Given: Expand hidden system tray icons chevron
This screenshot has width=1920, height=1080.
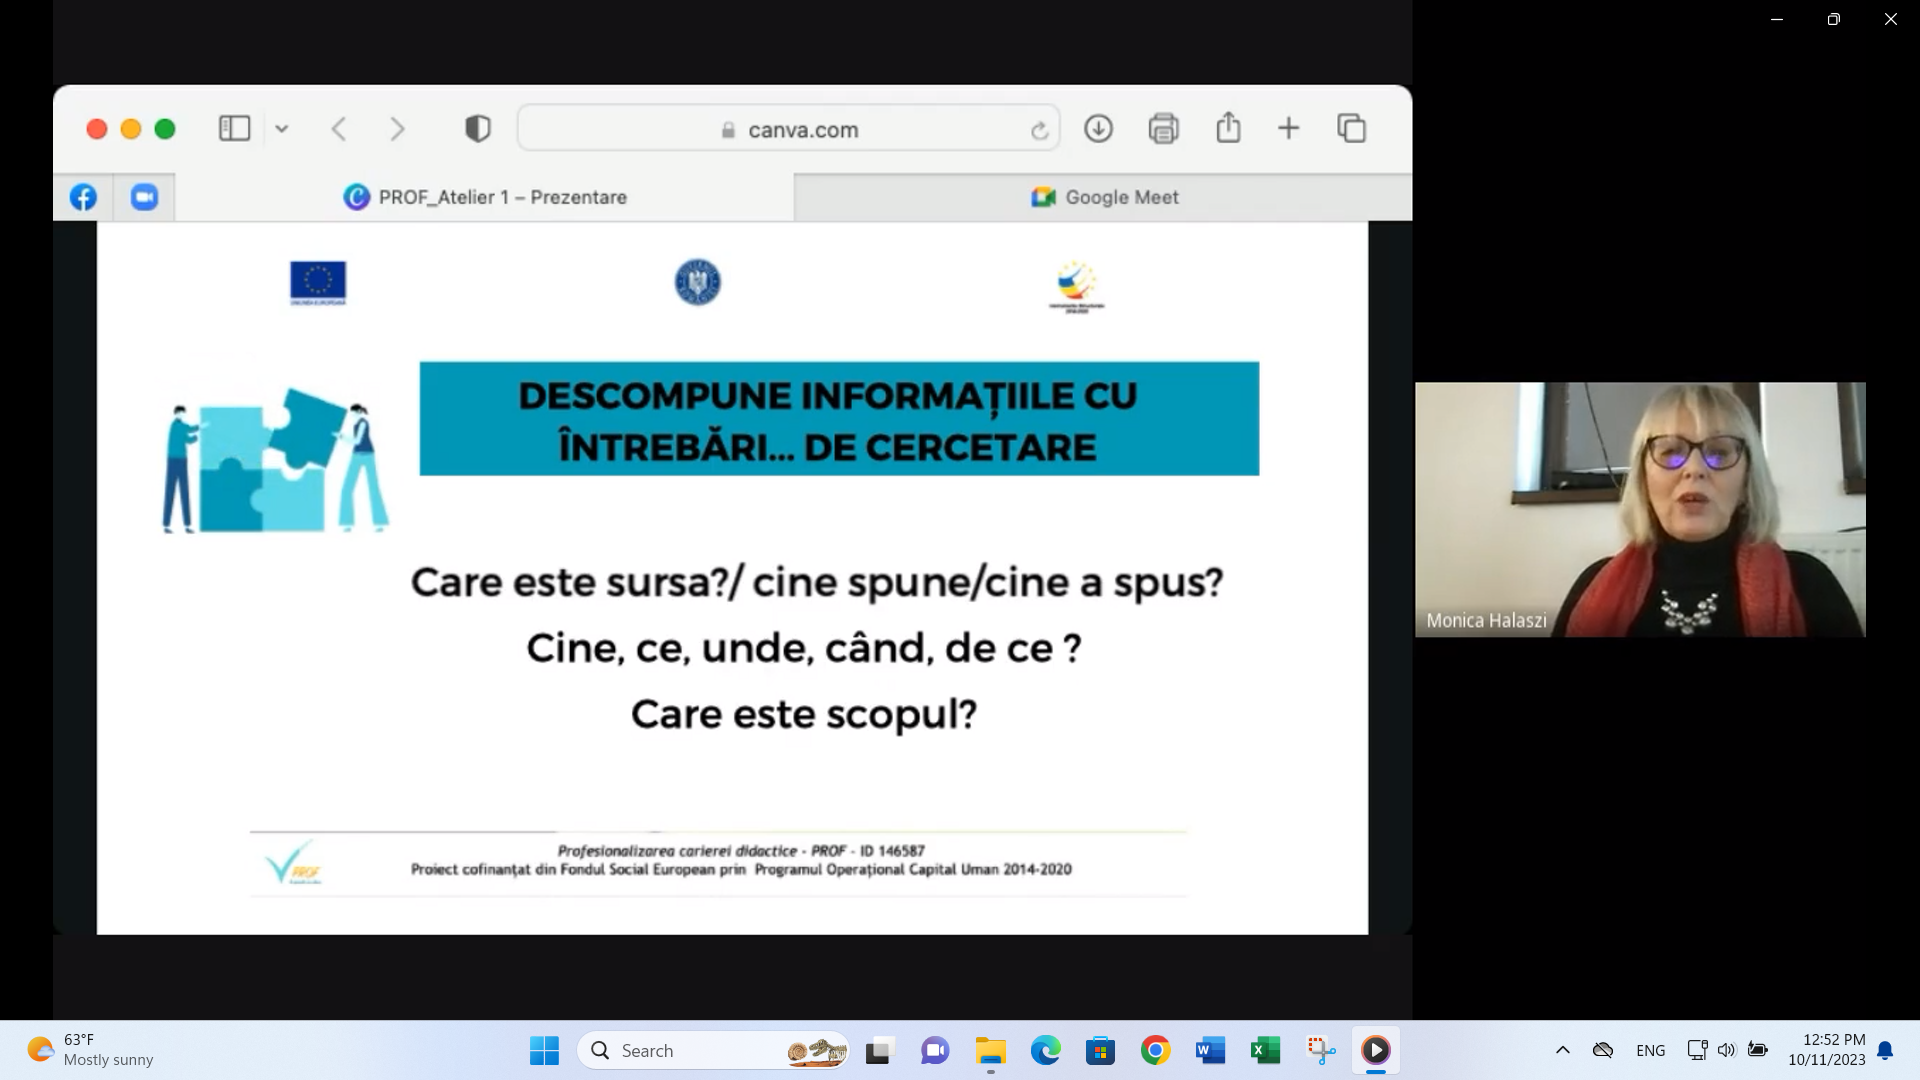Looking at the screenshot, I should pyautogui.click(x=1563, y=1050).
